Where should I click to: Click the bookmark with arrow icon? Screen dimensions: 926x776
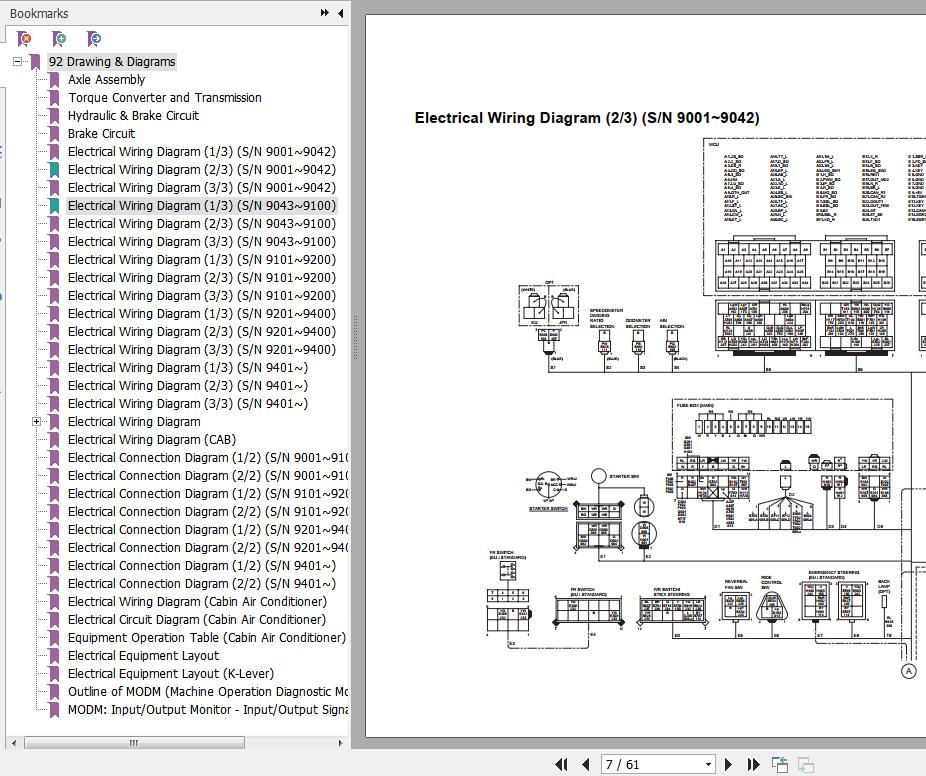pyautogui.click(x=94, y=39)
